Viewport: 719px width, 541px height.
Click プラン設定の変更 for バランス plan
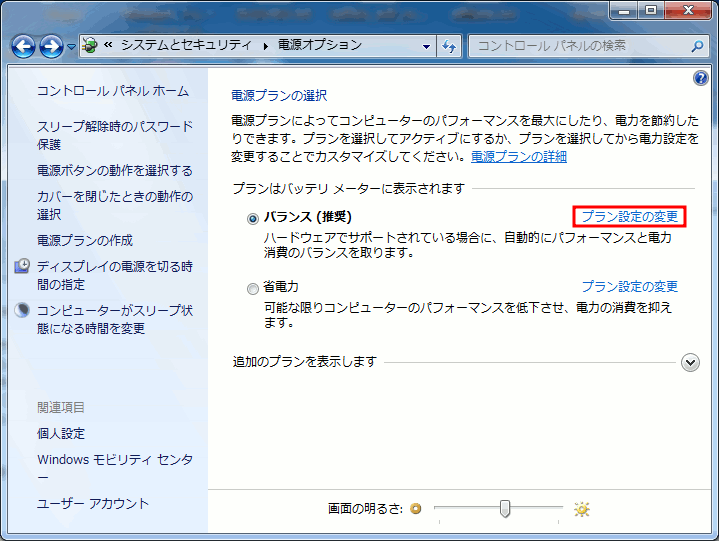click(x=629, y=216)
